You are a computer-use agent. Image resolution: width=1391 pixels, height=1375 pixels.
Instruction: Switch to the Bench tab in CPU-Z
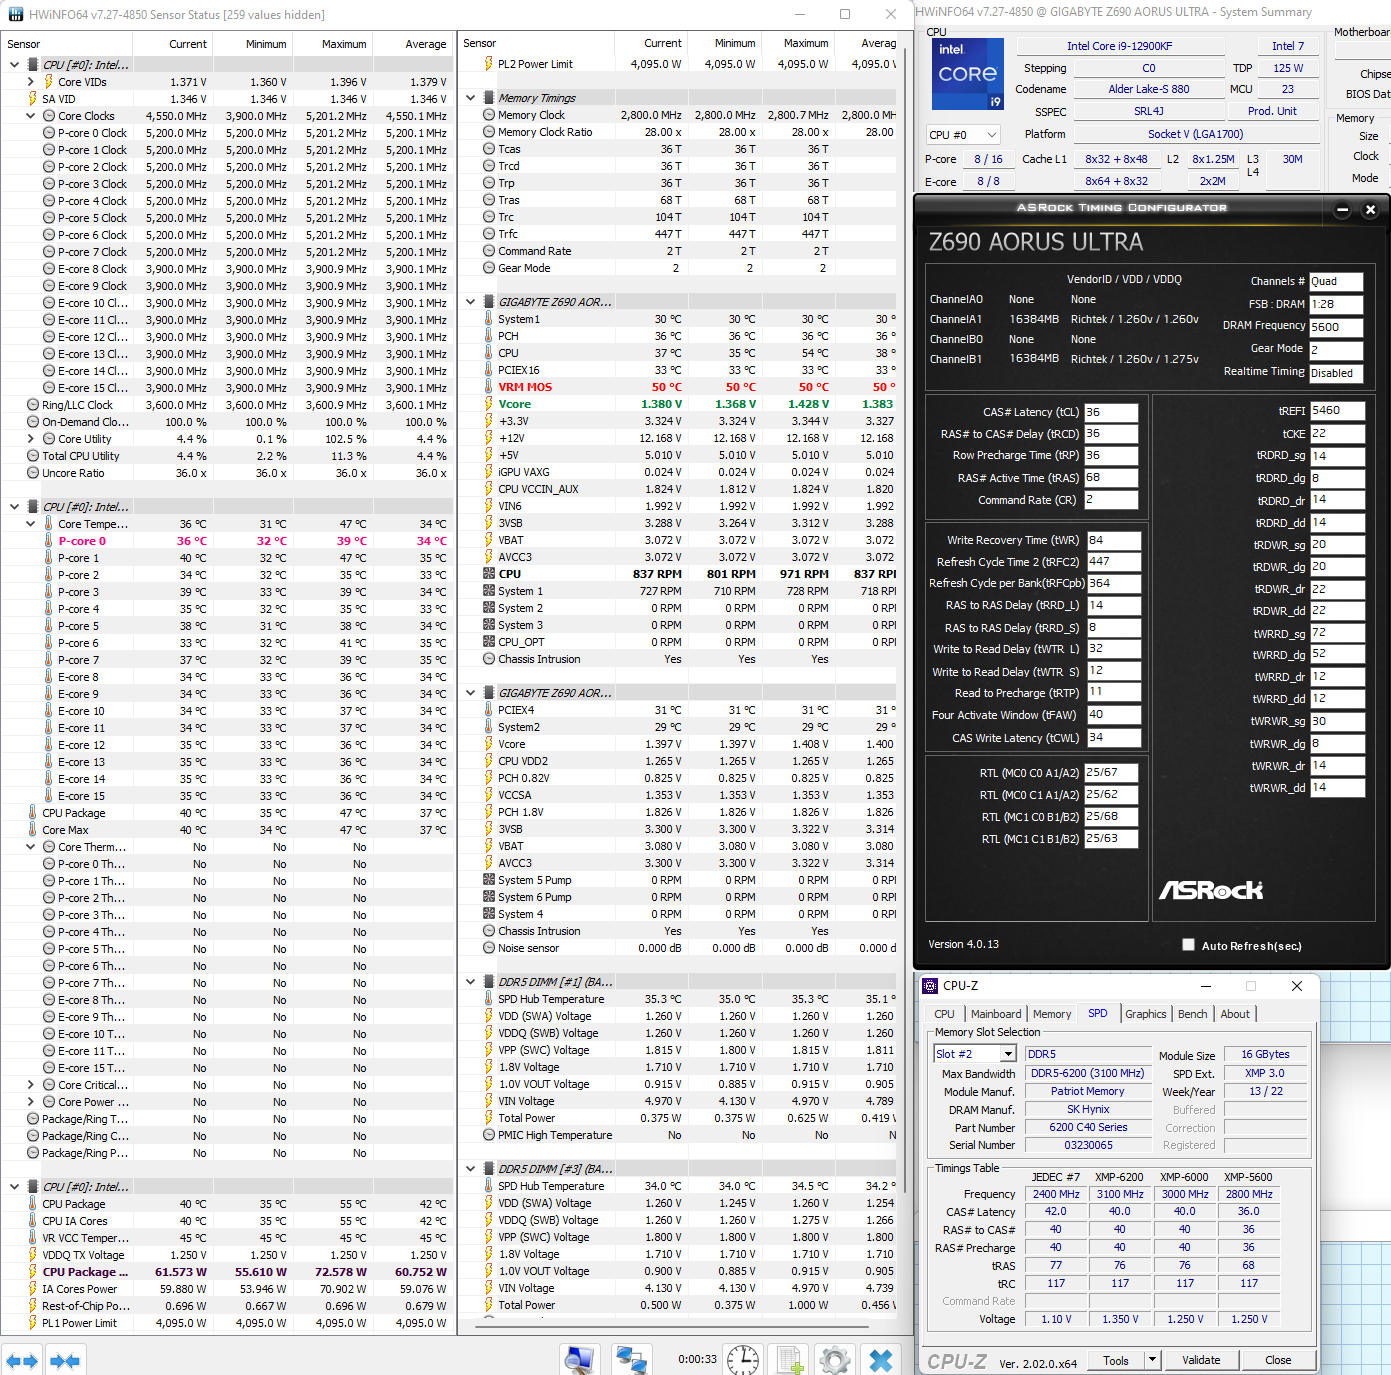[x=1193, y=1014]
